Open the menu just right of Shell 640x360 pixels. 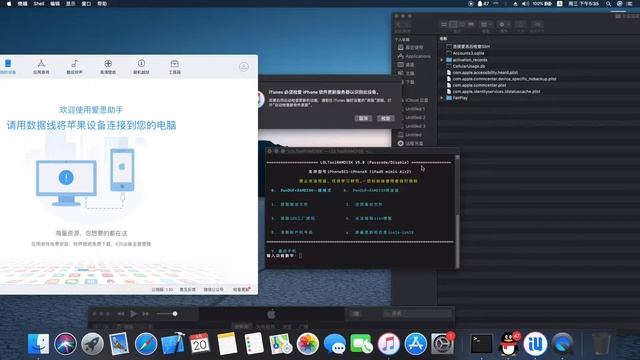tap(55, 4)
